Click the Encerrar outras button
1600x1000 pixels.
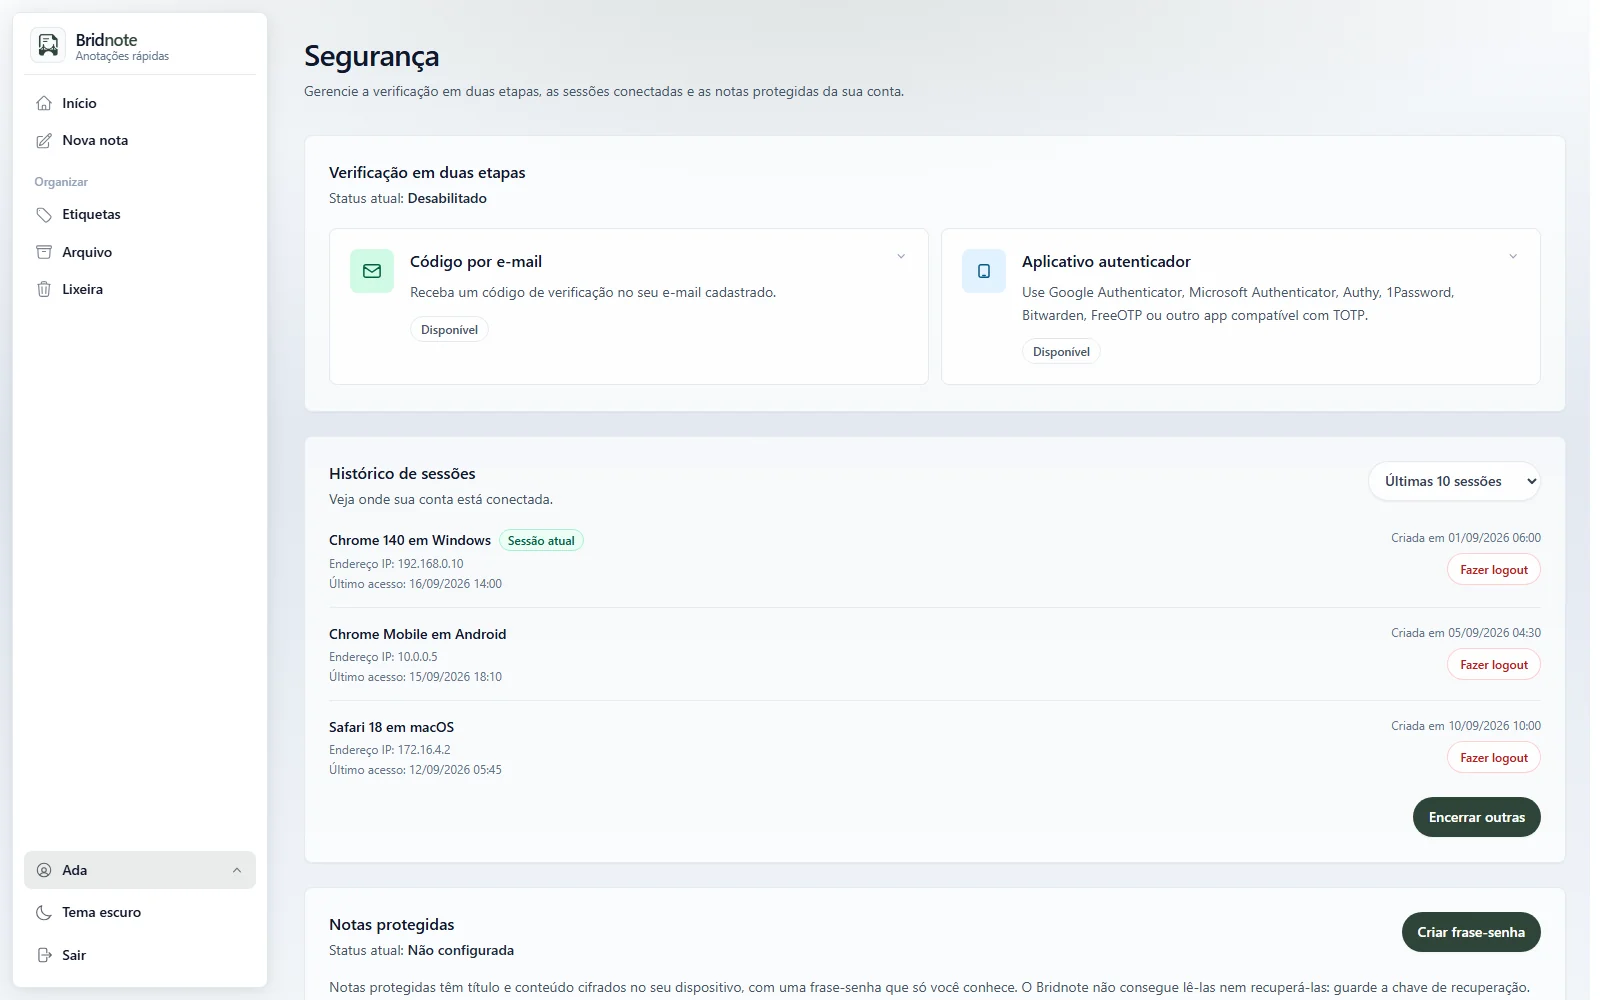[1477, 817]
